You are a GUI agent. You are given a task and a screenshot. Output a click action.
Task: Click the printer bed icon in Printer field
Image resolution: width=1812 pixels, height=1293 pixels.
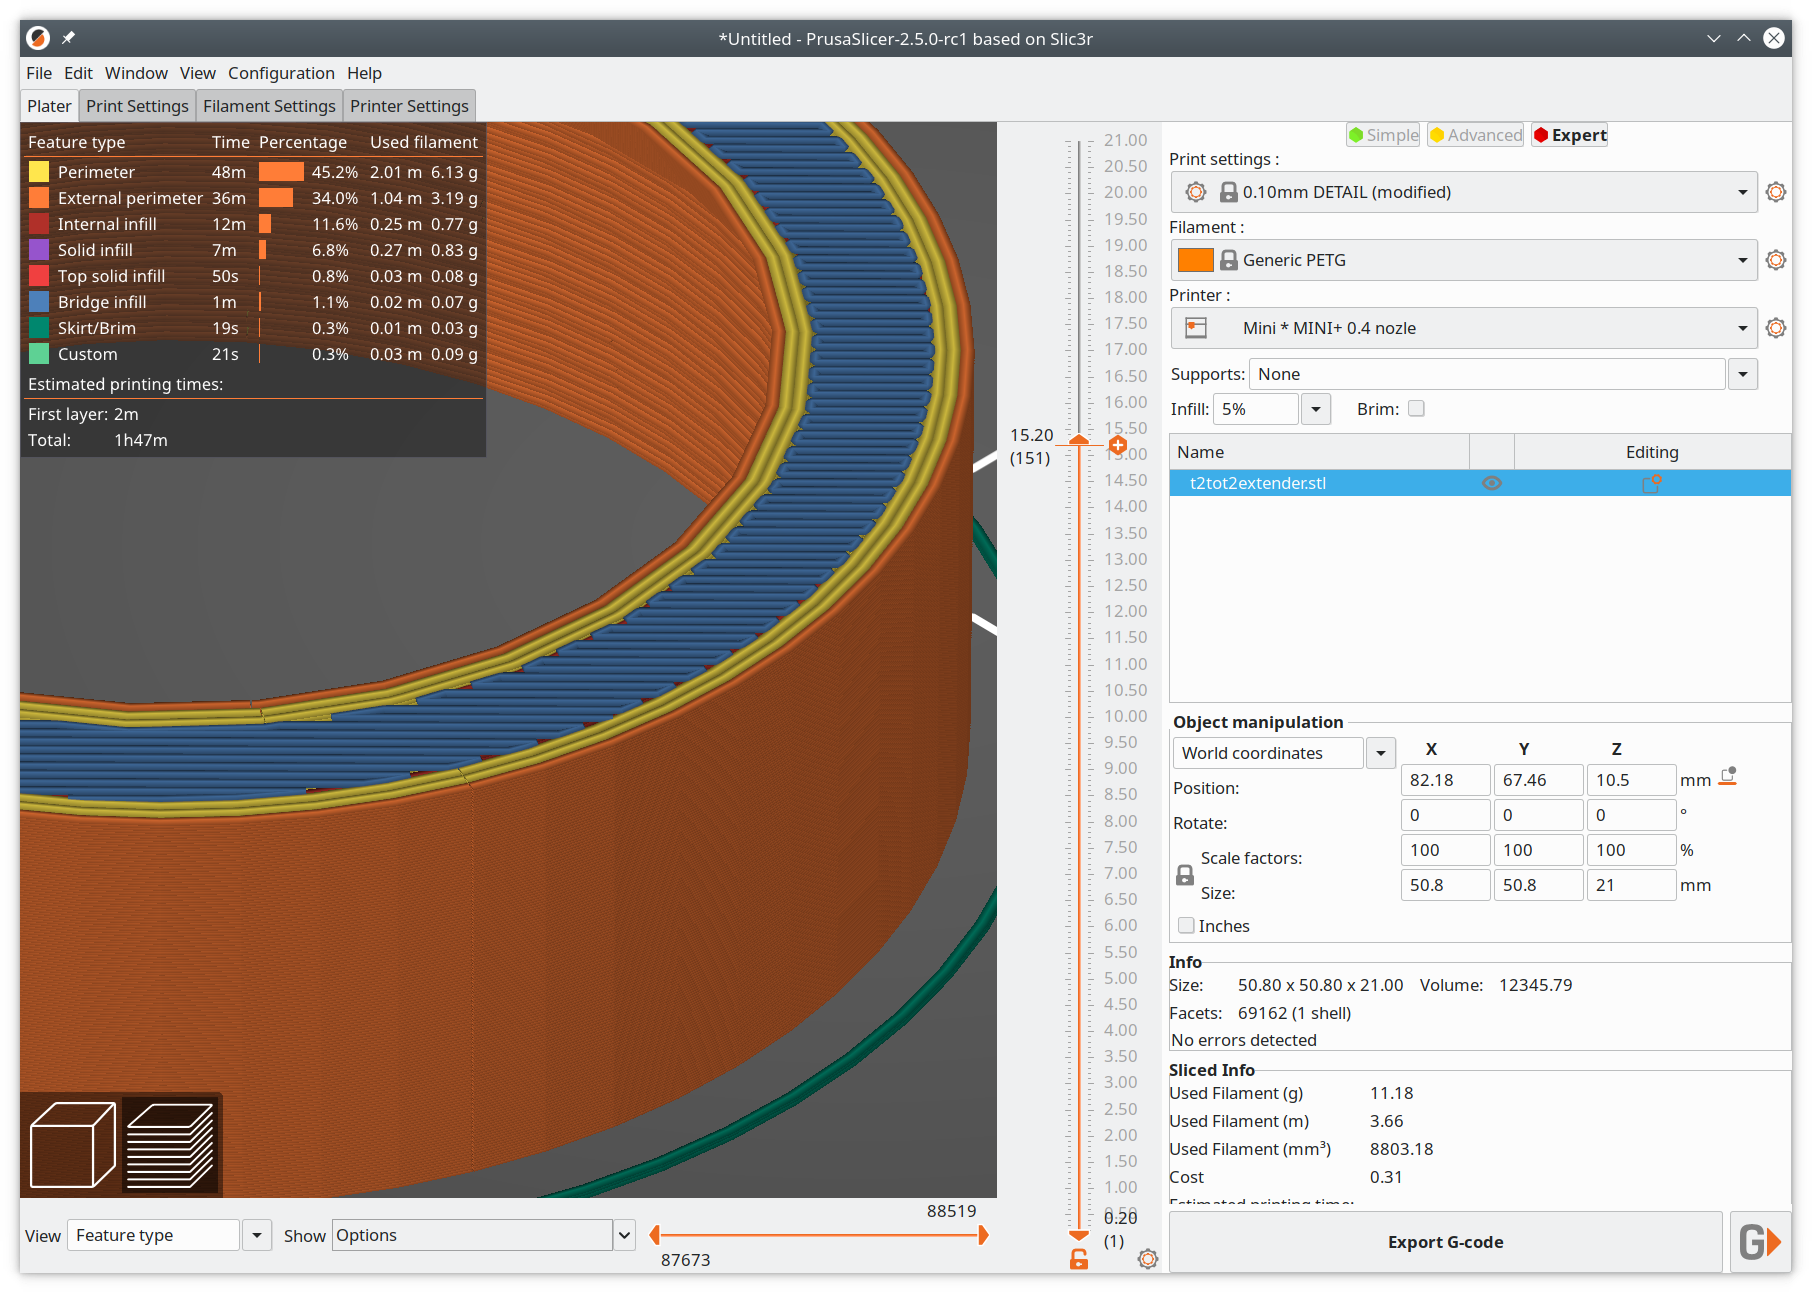pyautogui.click(x=1196, y=328)
